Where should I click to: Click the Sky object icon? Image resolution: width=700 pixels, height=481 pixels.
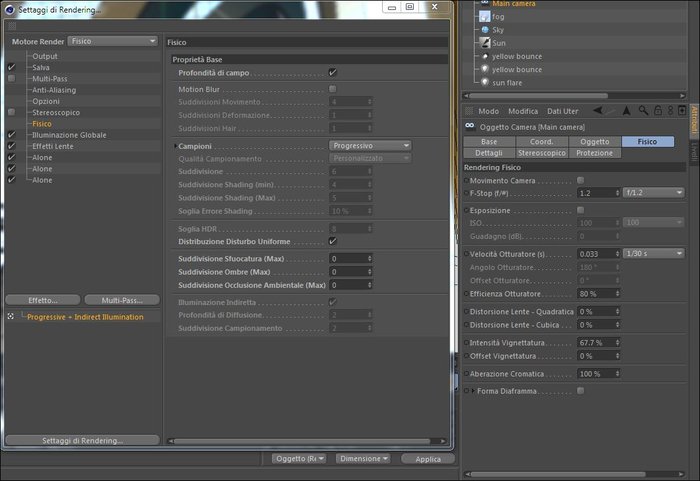coord(485,29)
